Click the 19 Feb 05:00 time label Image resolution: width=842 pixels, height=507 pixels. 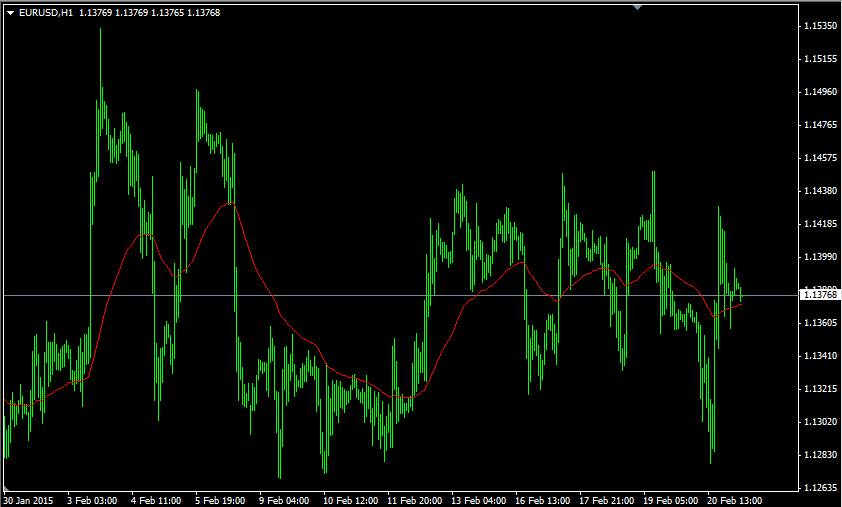pyautogui.click(x=670, y=501)
